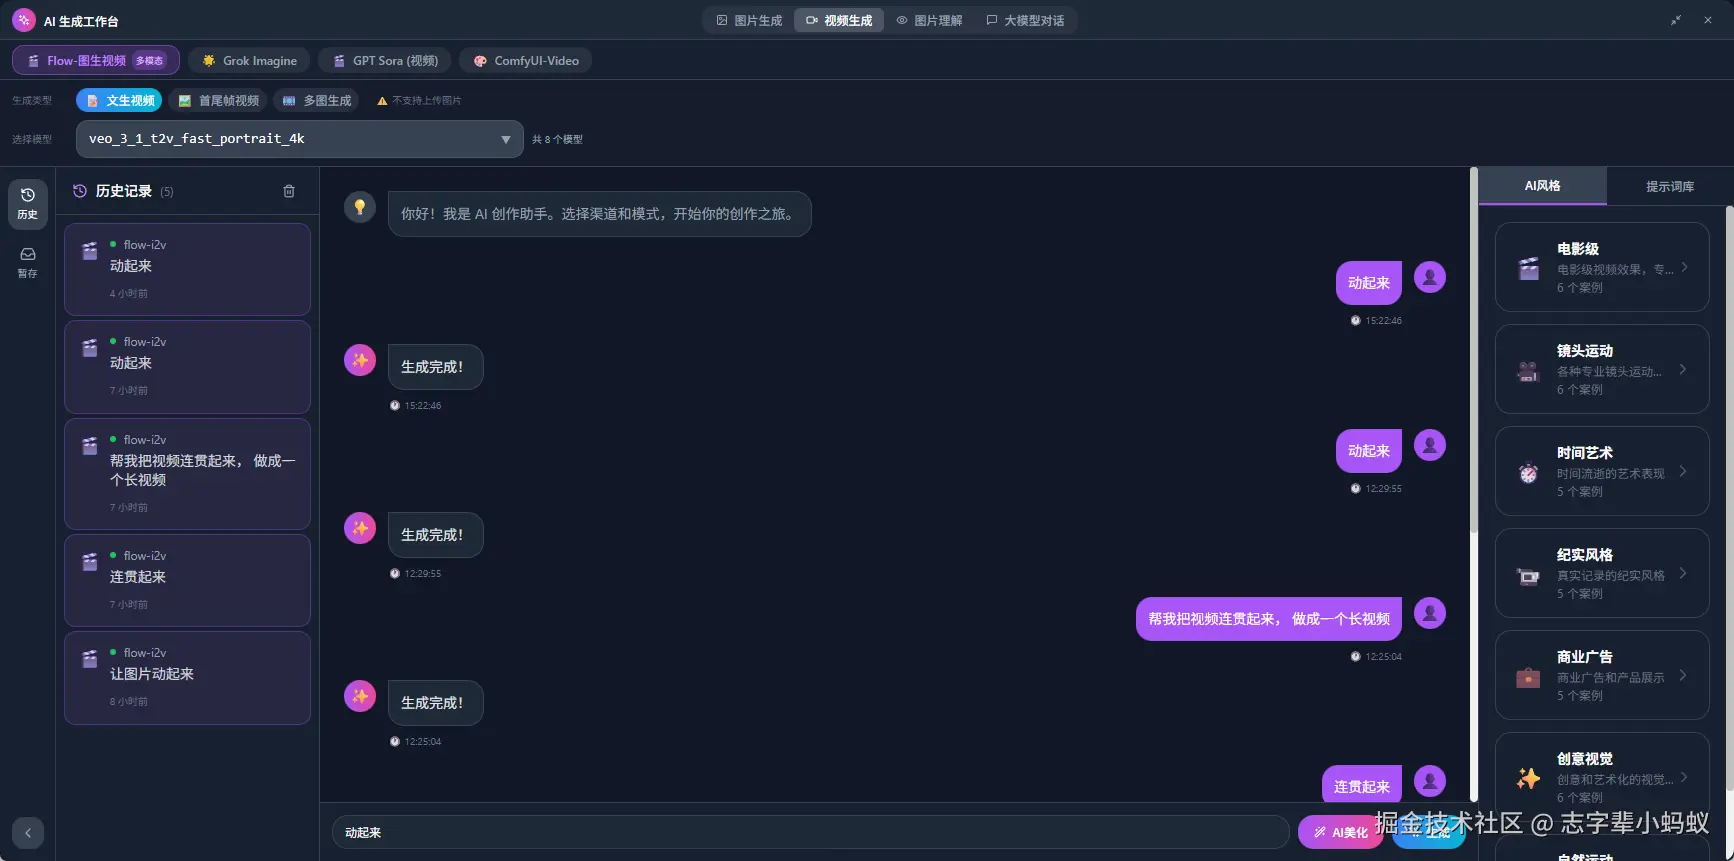Switch channel to ComfyUI-Video

[526, 60]
